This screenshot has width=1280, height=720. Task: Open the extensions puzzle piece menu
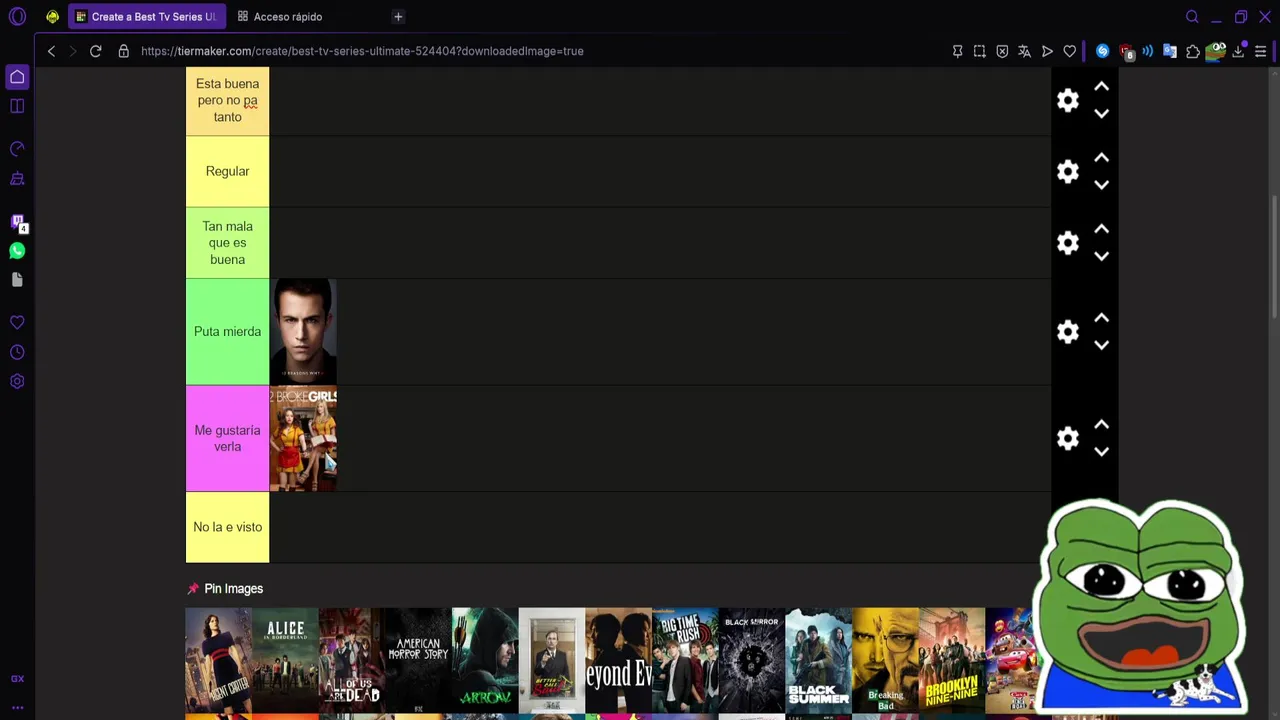click(1193, 51)
